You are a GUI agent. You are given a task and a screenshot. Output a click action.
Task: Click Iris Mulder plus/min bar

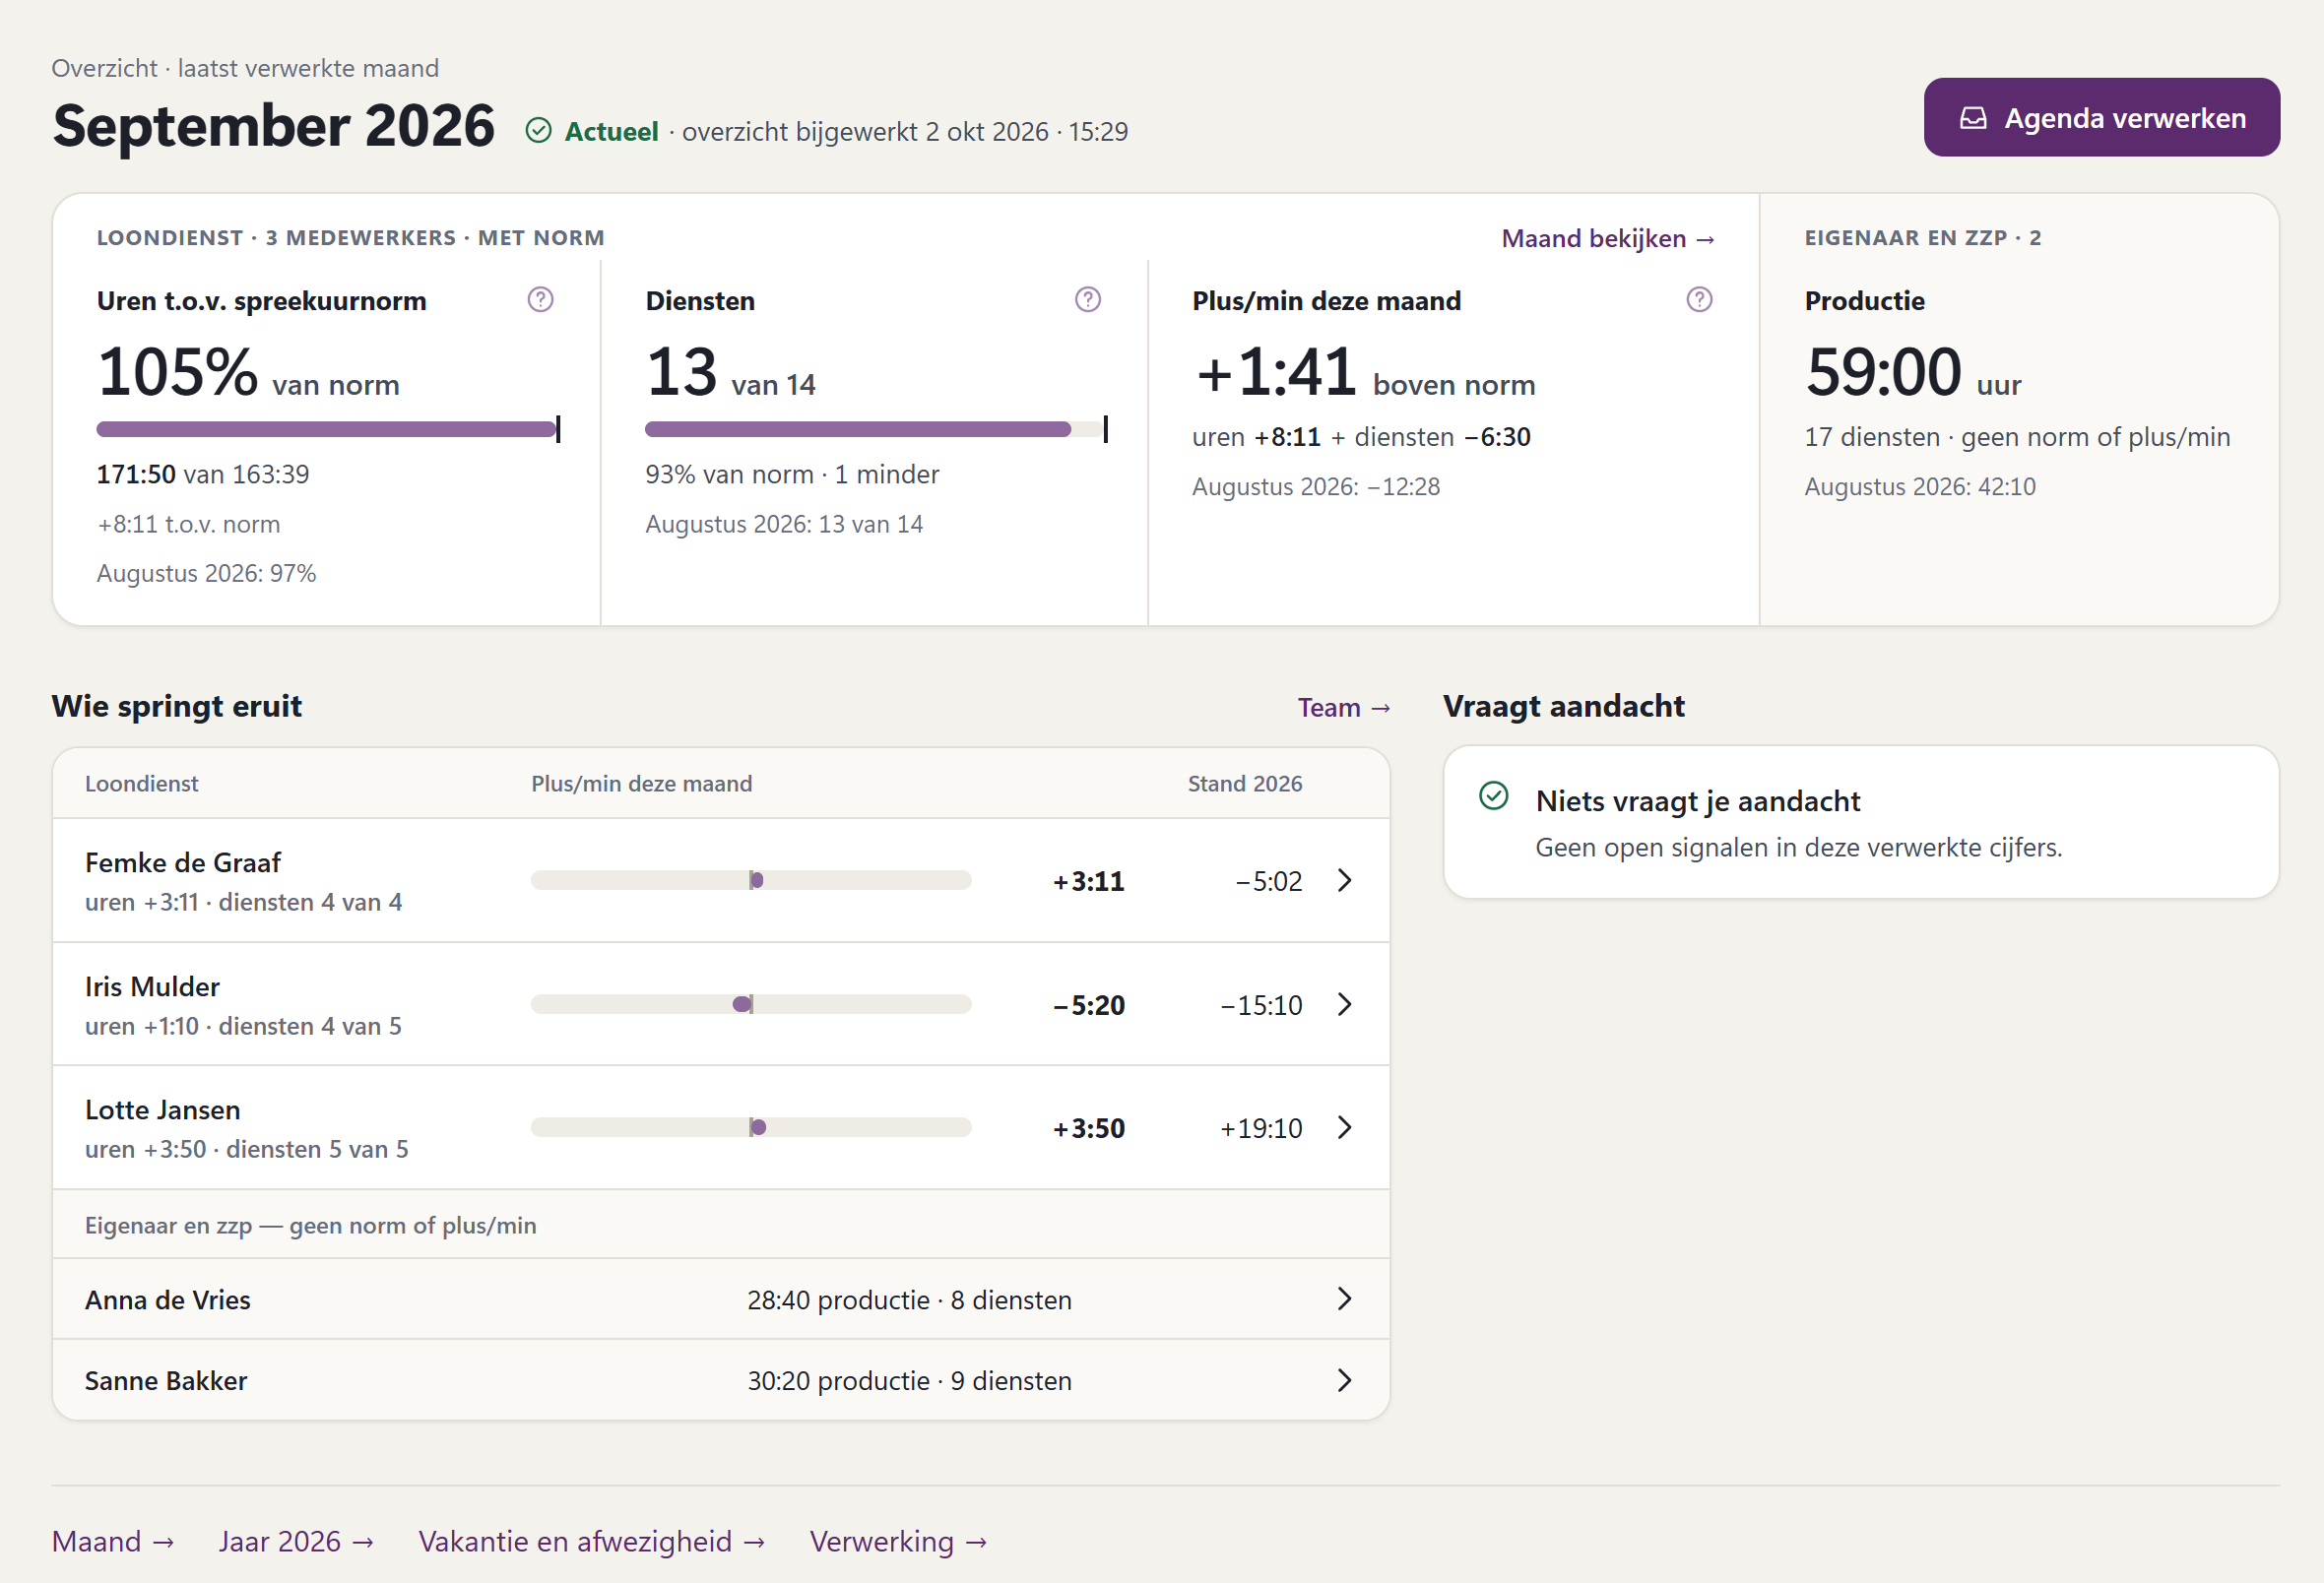[x=751, y=1004]
